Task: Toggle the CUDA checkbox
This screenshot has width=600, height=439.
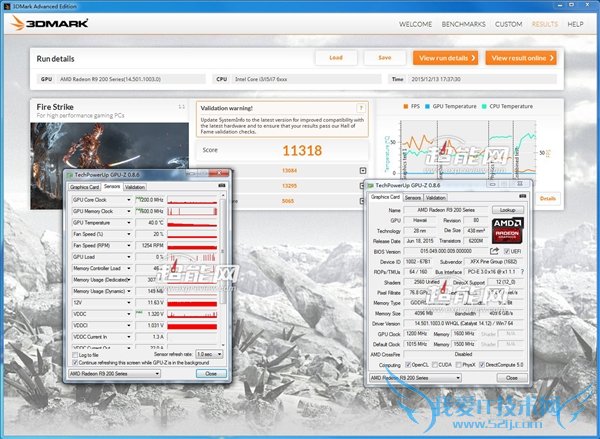Action: coord(435,365)
